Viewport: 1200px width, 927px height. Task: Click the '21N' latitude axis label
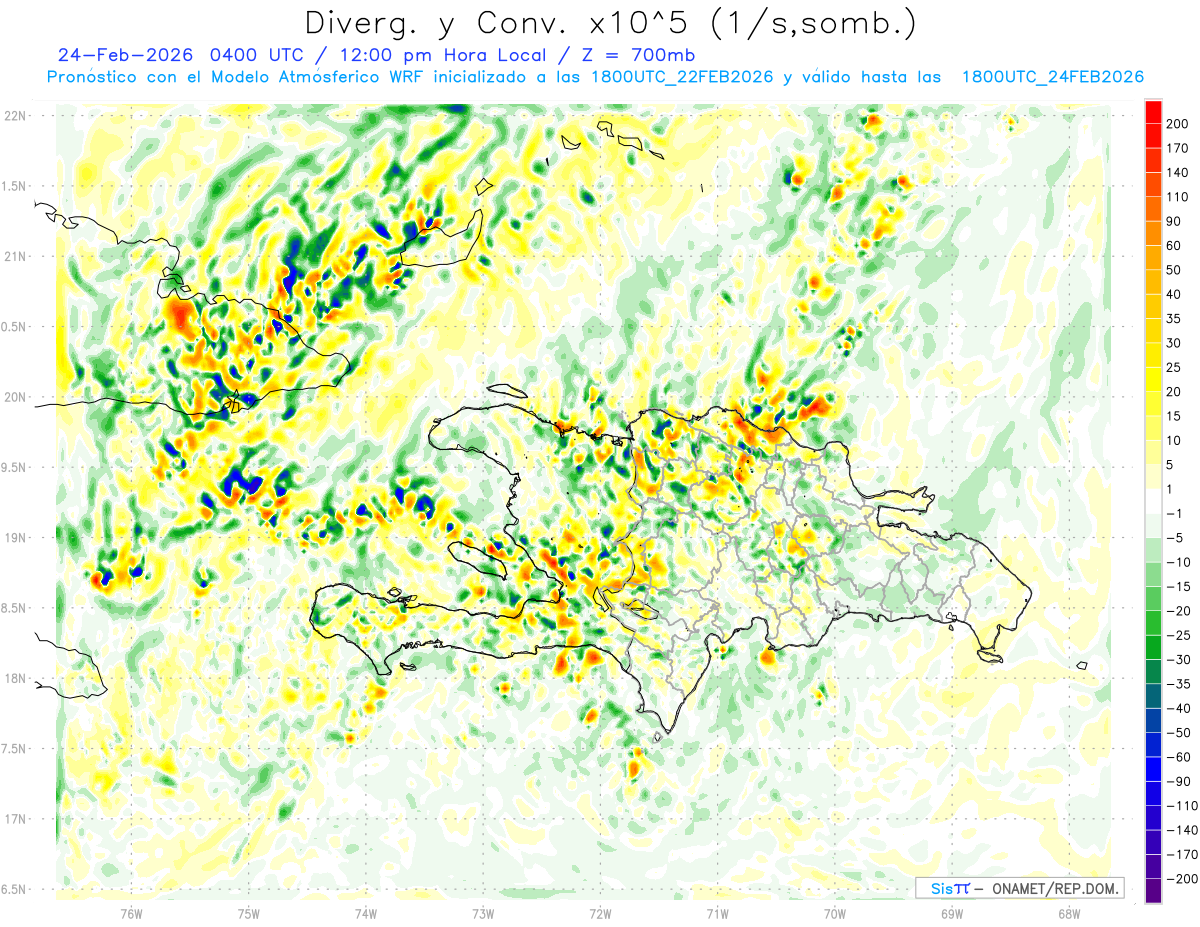click(15, 256)
